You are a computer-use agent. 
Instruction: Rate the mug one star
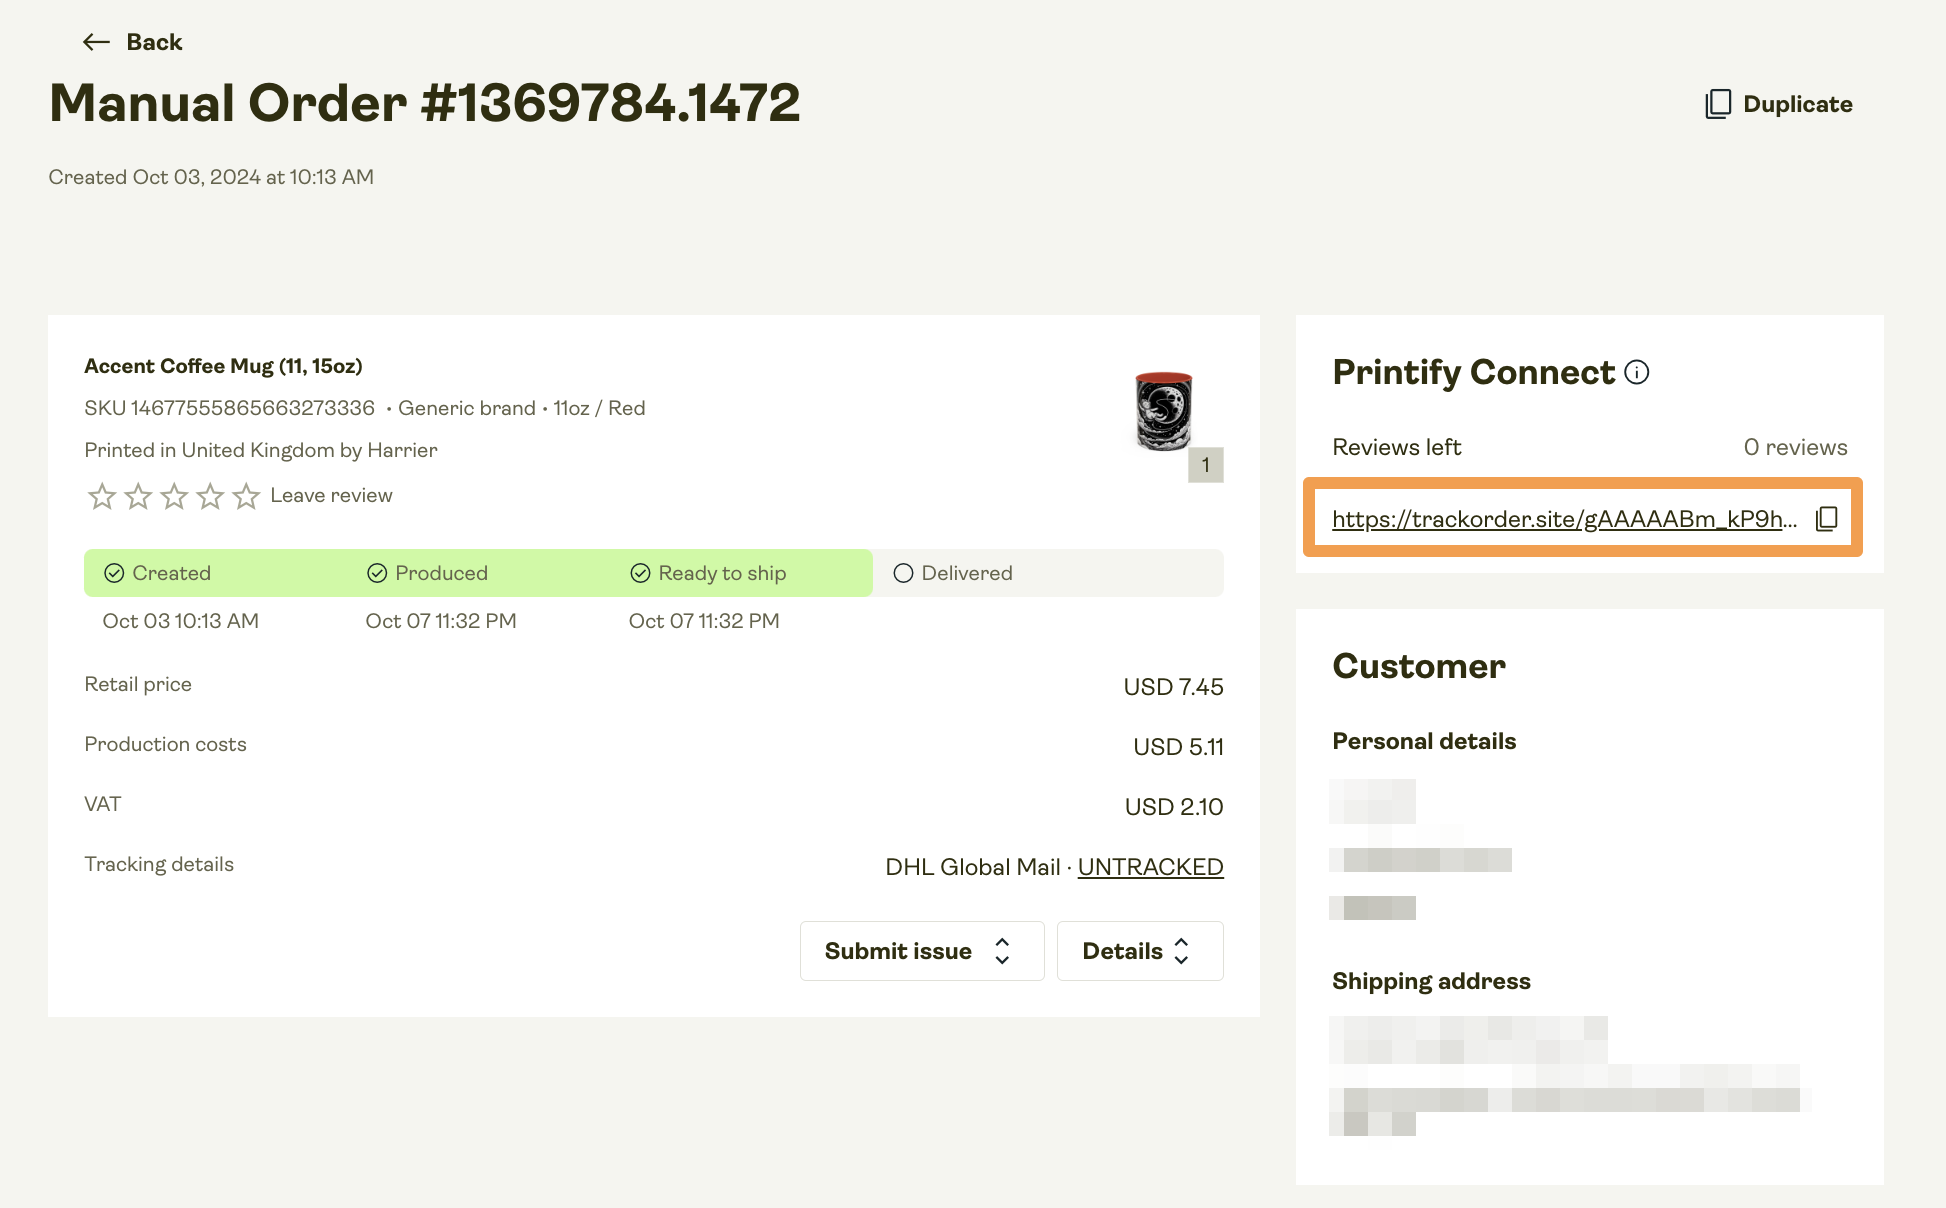pos(102,496)
